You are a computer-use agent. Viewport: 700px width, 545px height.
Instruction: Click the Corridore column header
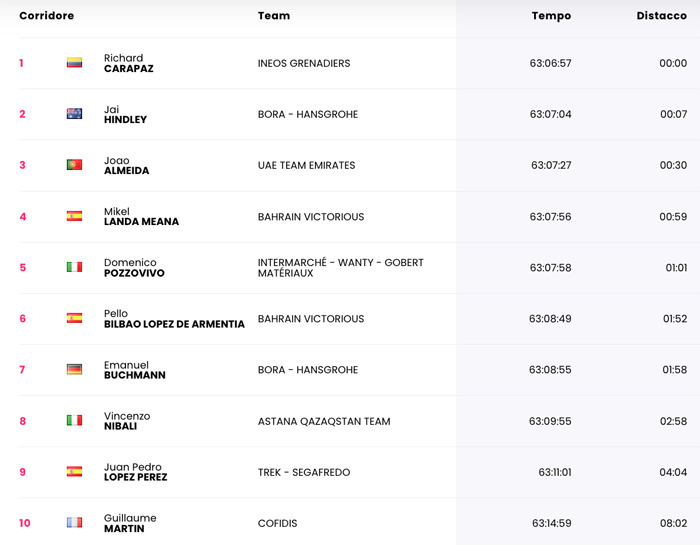46,16
